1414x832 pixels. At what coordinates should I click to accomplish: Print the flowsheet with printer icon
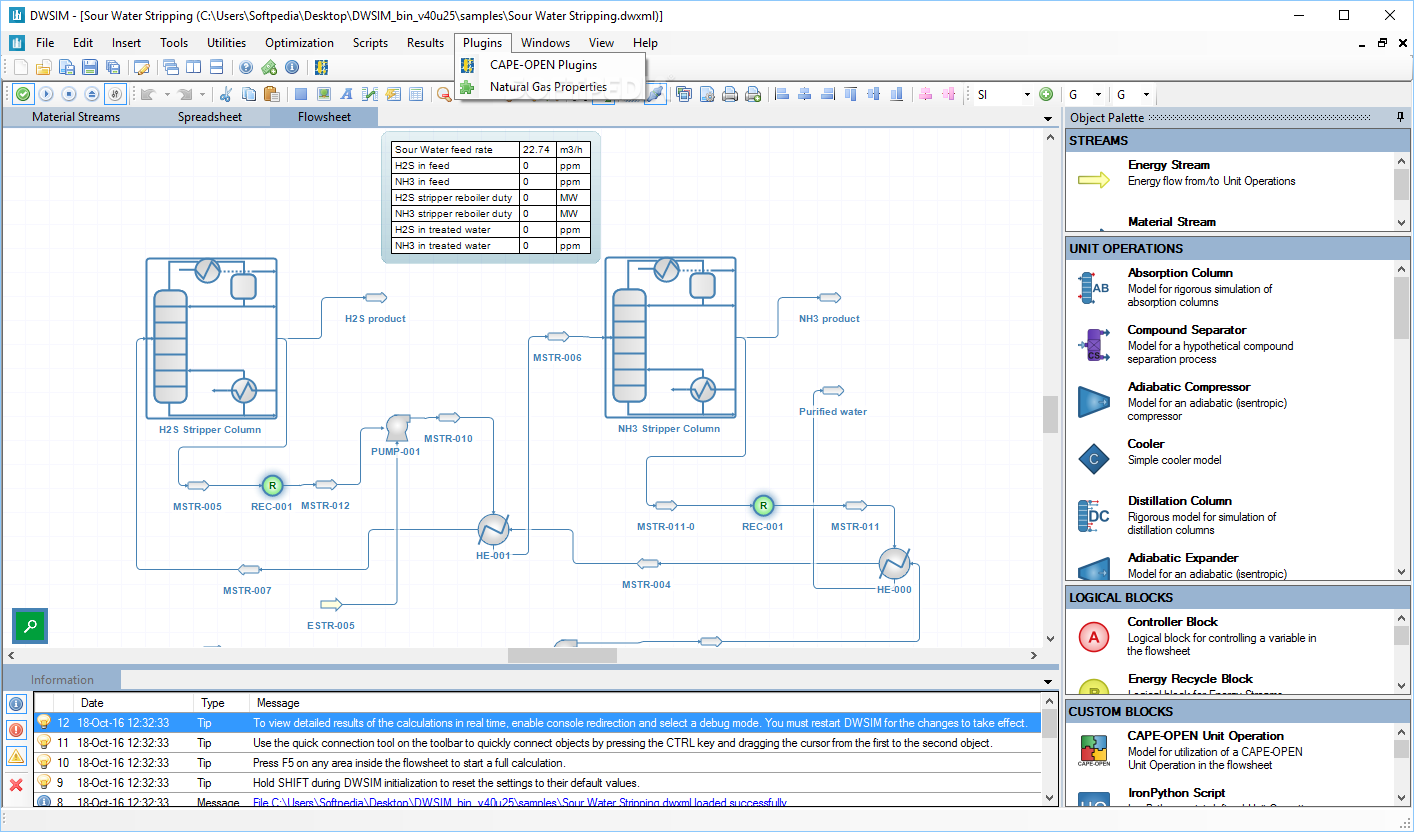coord(730,94)
